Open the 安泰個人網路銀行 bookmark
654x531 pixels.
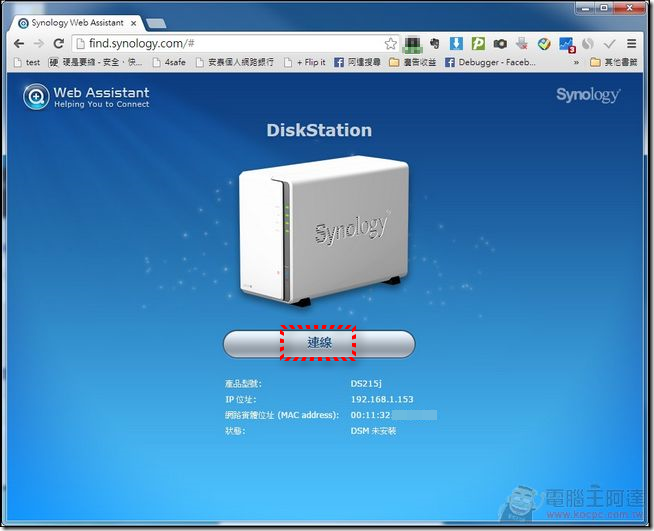[x=235, y=63]
